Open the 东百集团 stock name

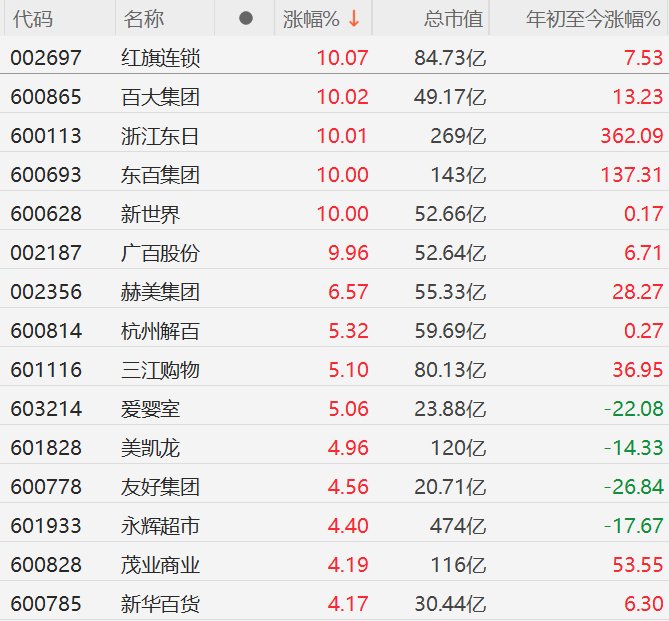160,175
